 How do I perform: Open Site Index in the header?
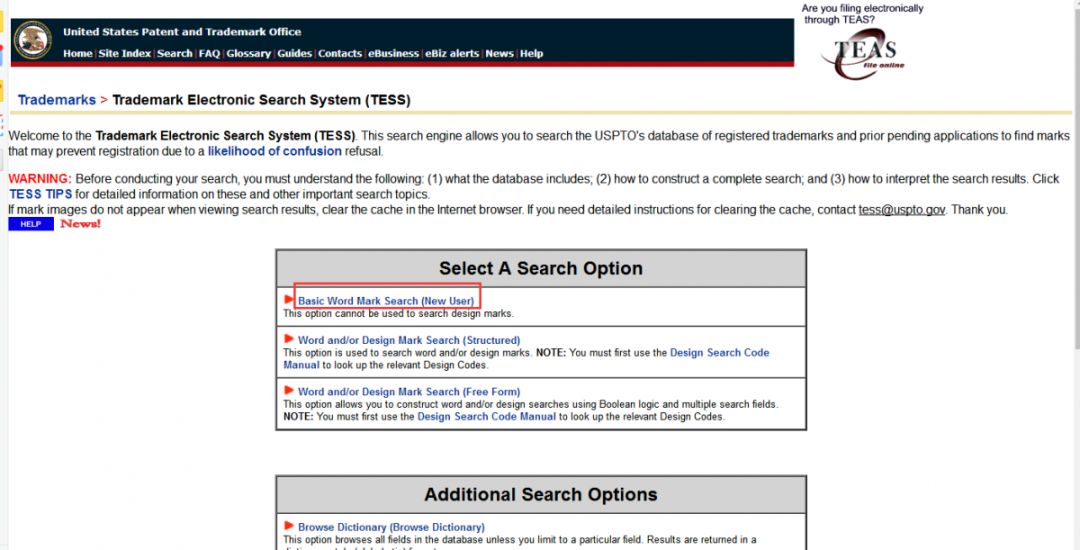coord(125,54)
